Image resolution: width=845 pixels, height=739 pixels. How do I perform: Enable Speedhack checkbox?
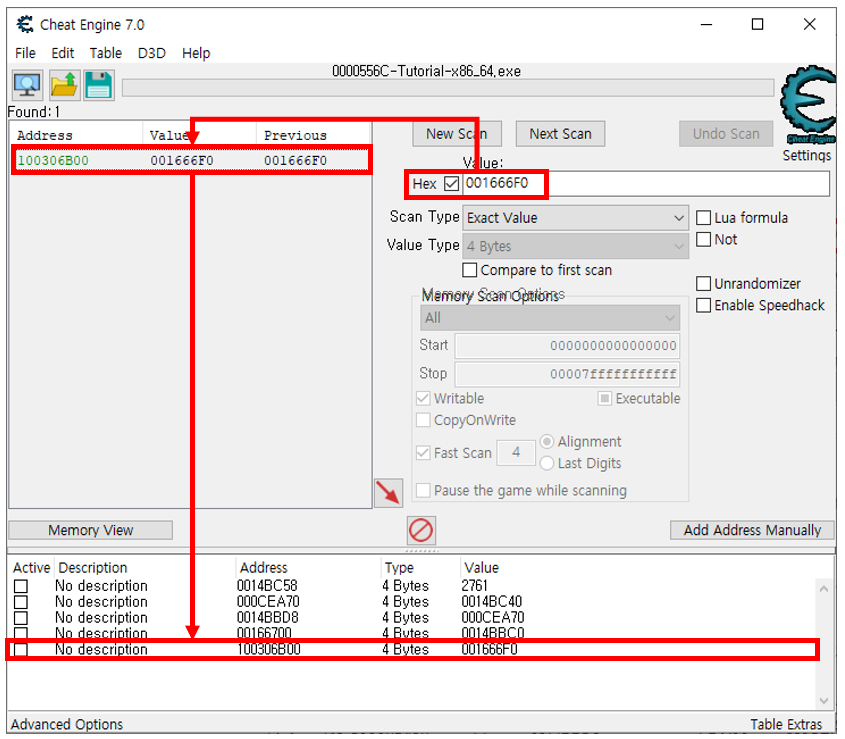[703, 305]
